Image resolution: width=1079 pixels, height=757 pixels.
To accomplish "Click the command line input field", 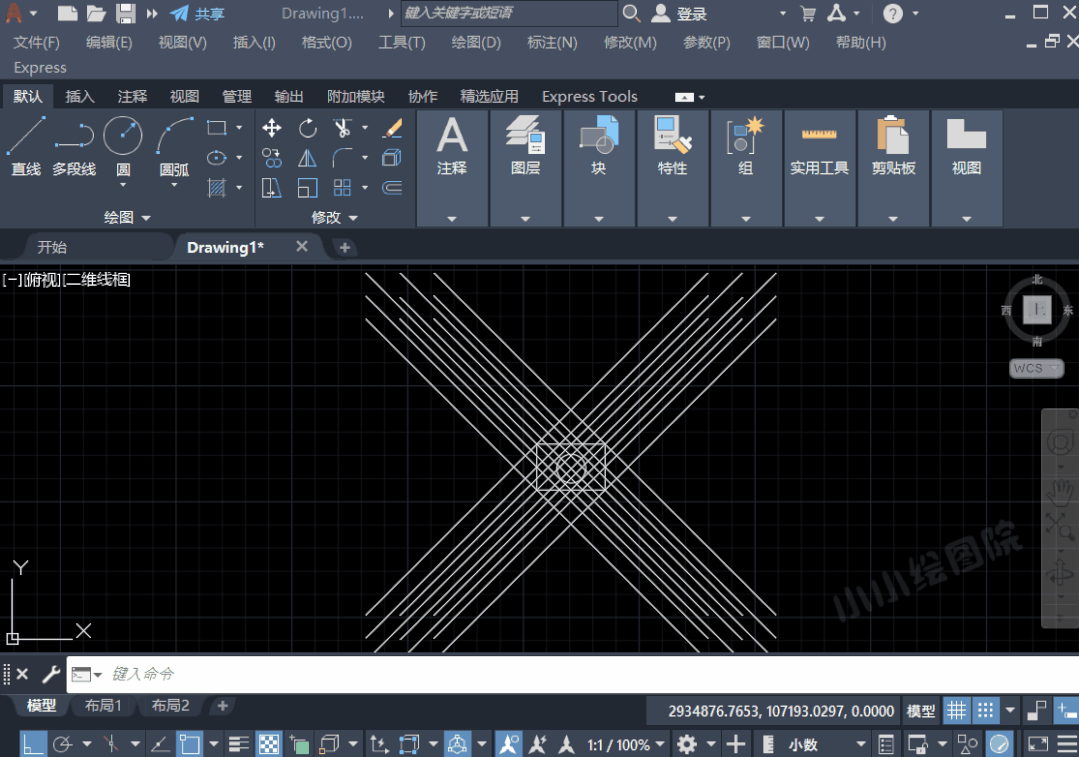I will (x=500, y=674).
